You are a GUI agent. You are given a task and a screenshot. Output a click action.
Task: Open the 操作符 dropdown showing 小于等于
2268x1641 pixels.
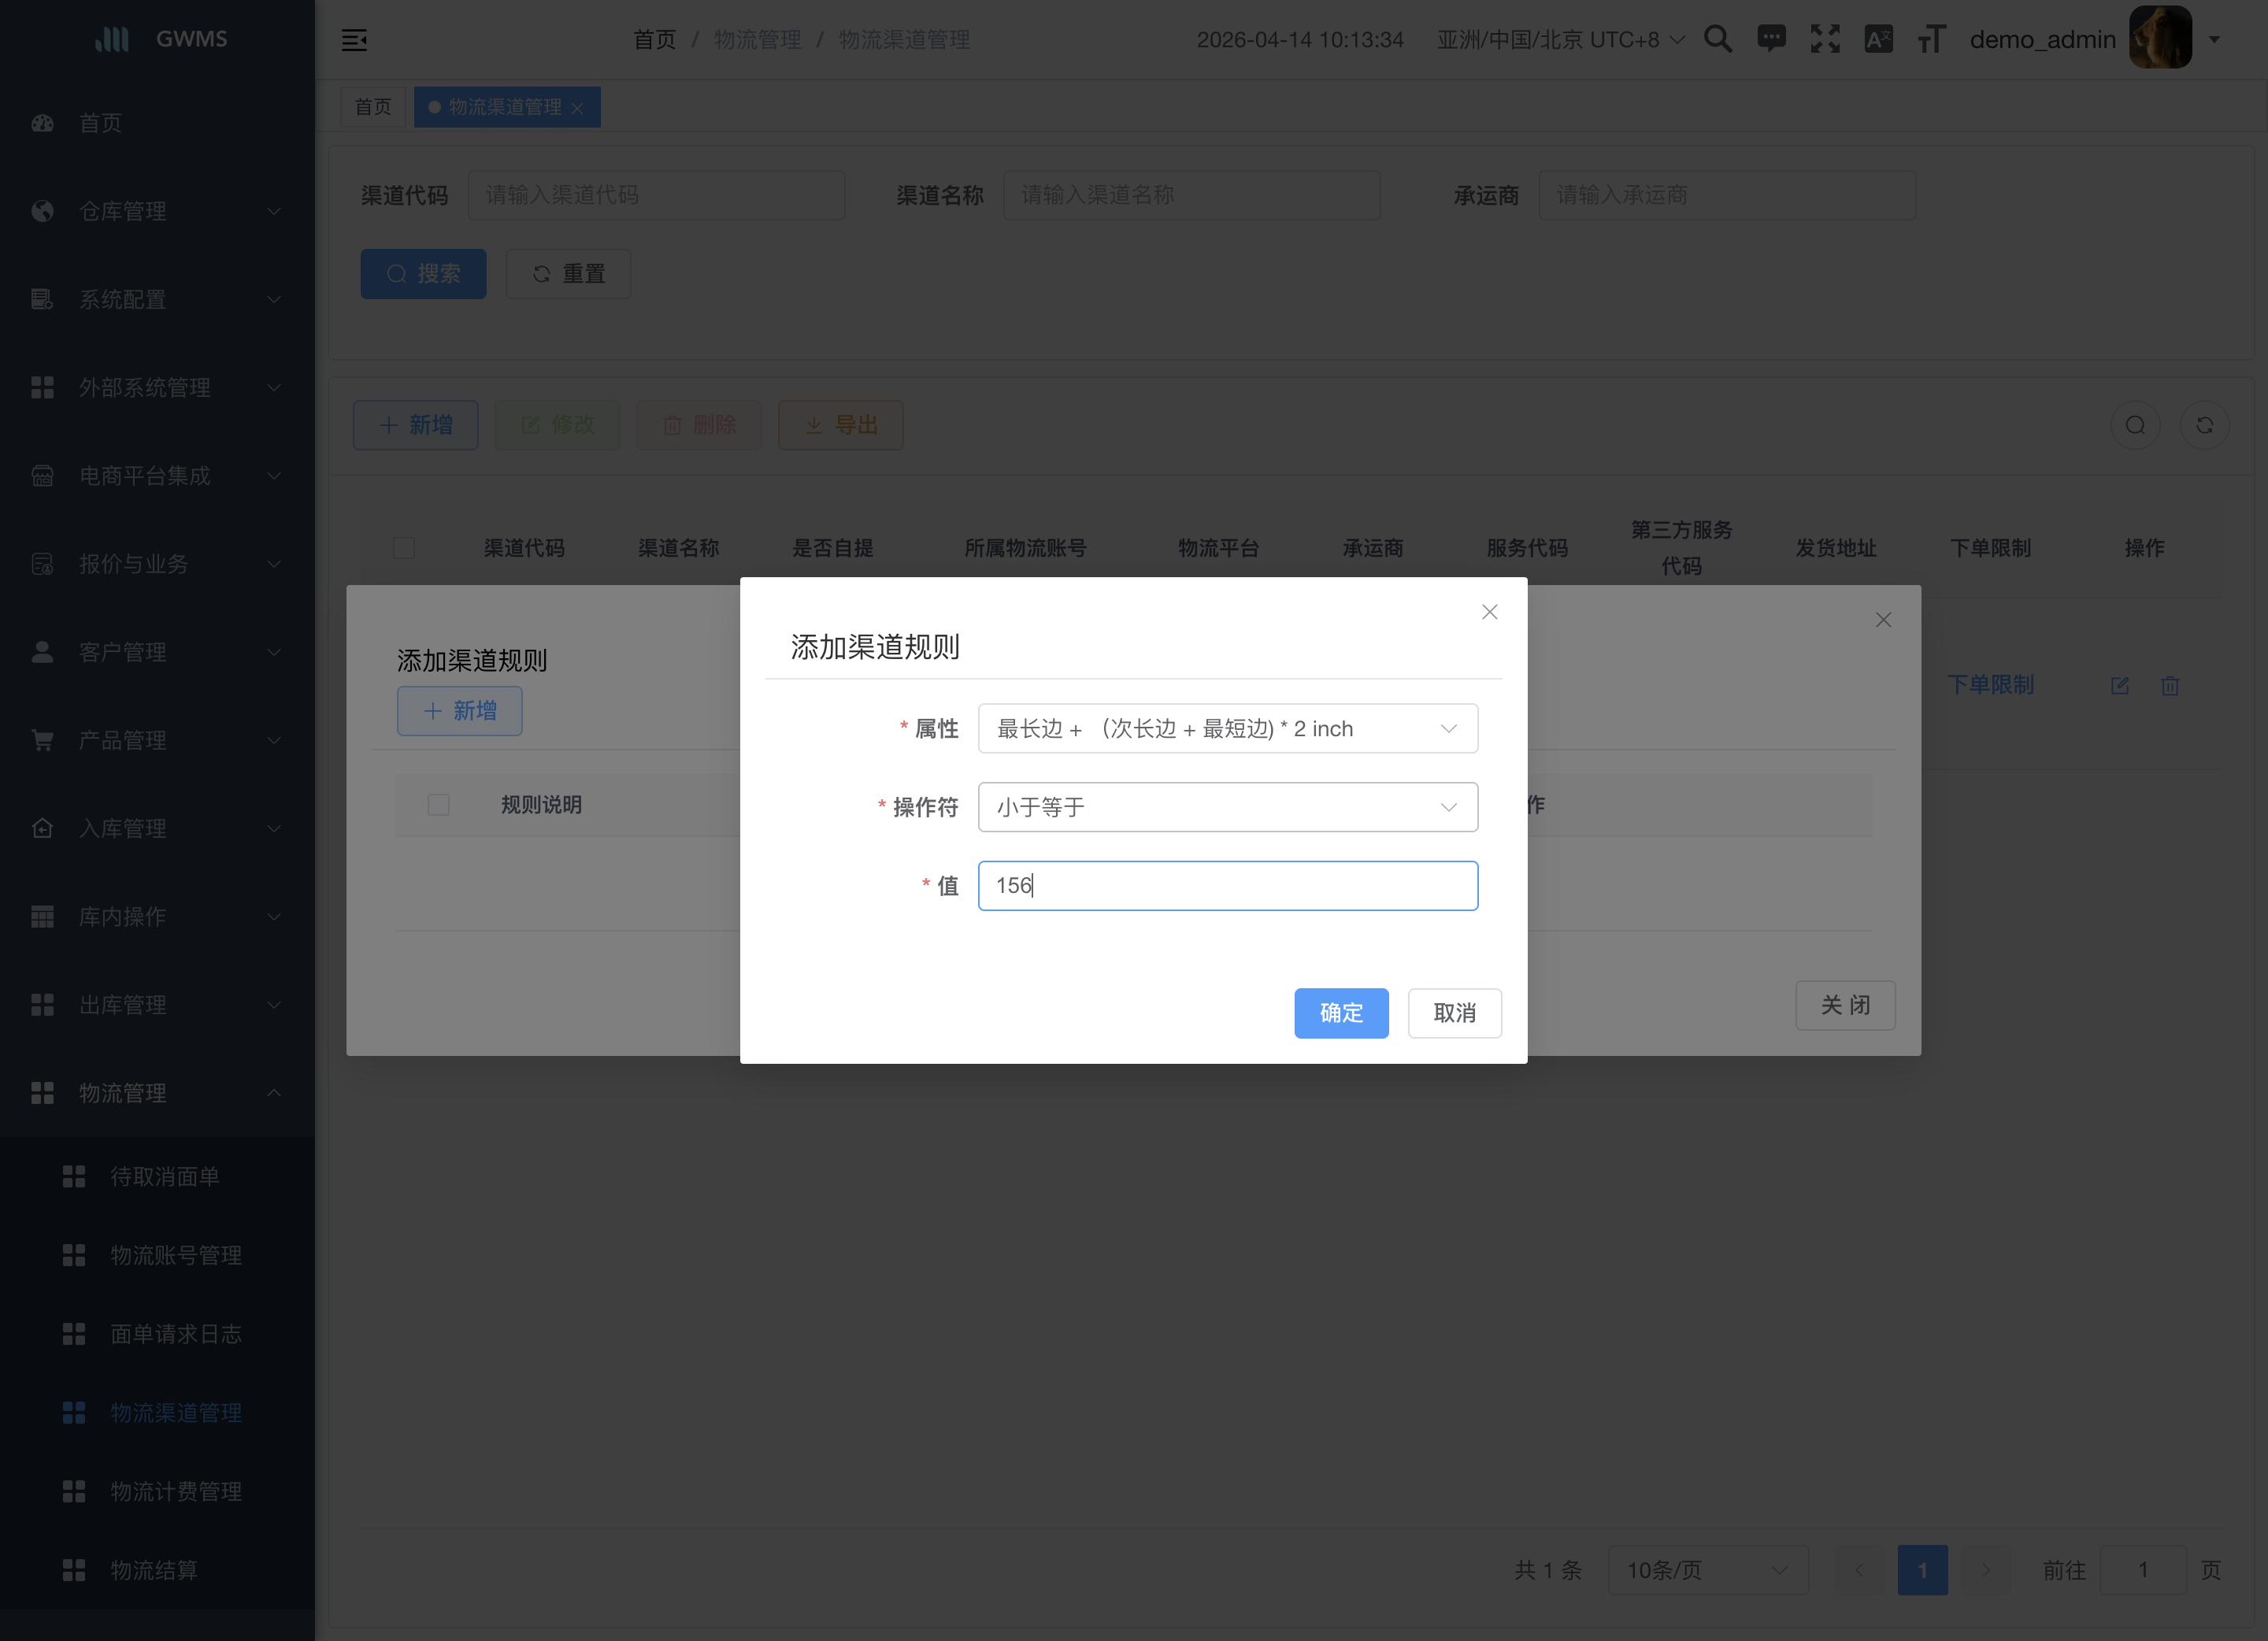click(1228, 807)
